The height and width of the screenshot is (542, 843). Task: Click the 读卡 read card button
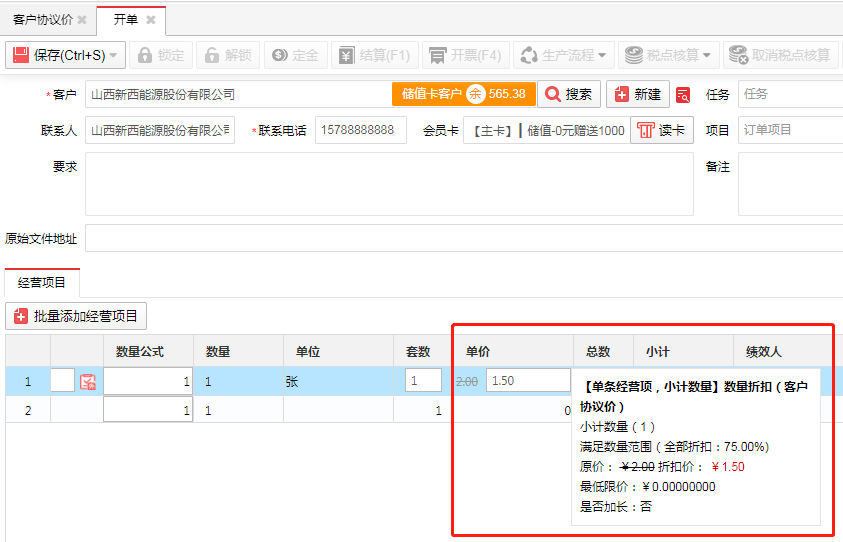coord(661,130)
